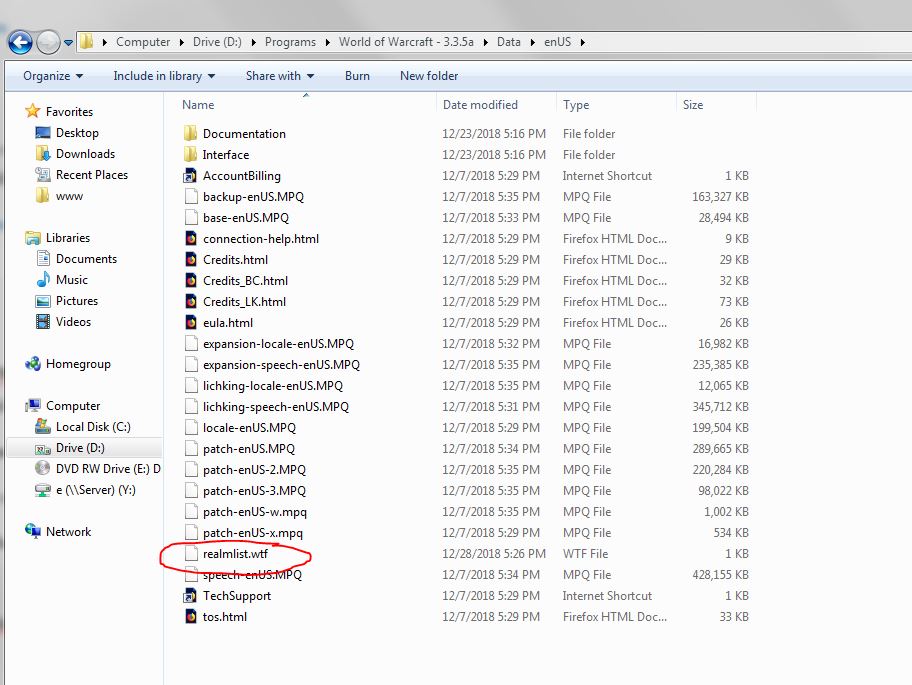Image resolution: width=912 pixels, height=685 pixels.
Task: Click the Libraries icon in sidebar
Action: coord(33,237)
